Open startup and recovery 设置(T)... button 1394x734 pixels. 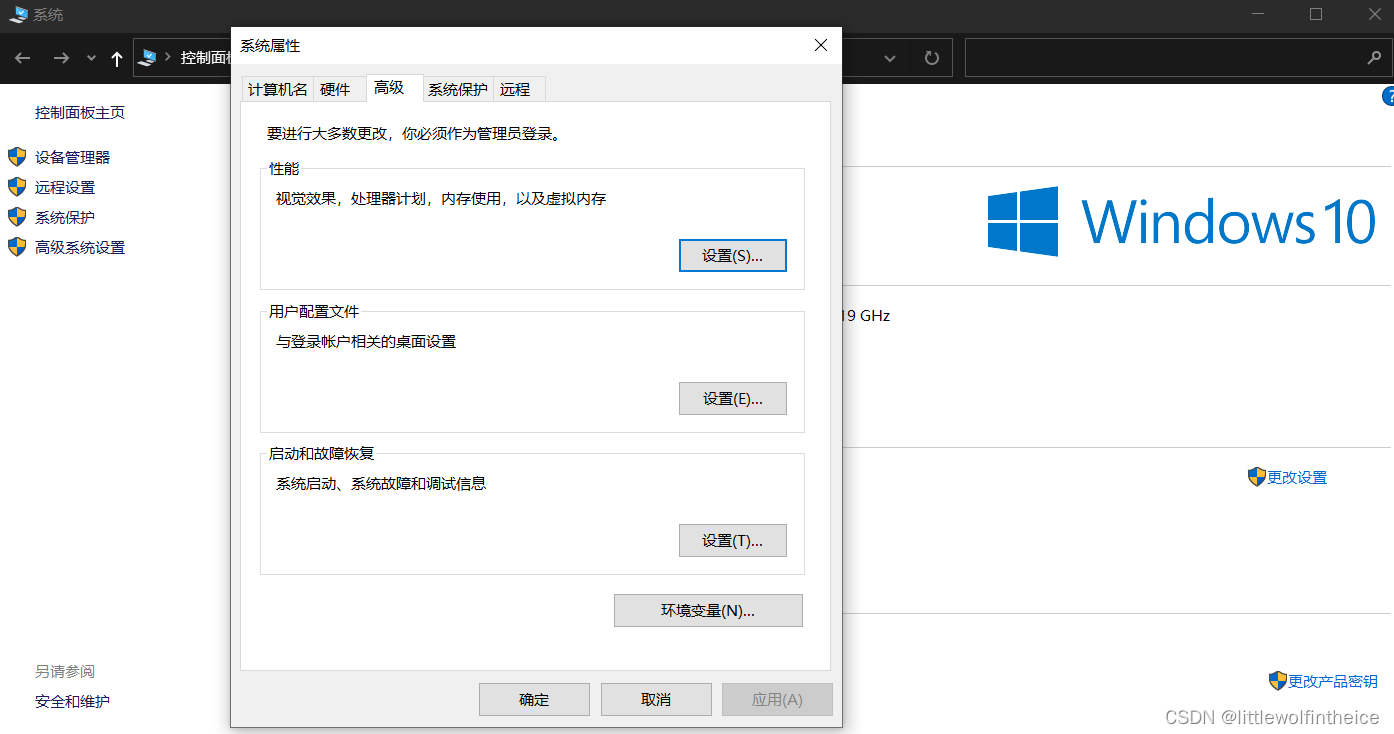point(733,540)
